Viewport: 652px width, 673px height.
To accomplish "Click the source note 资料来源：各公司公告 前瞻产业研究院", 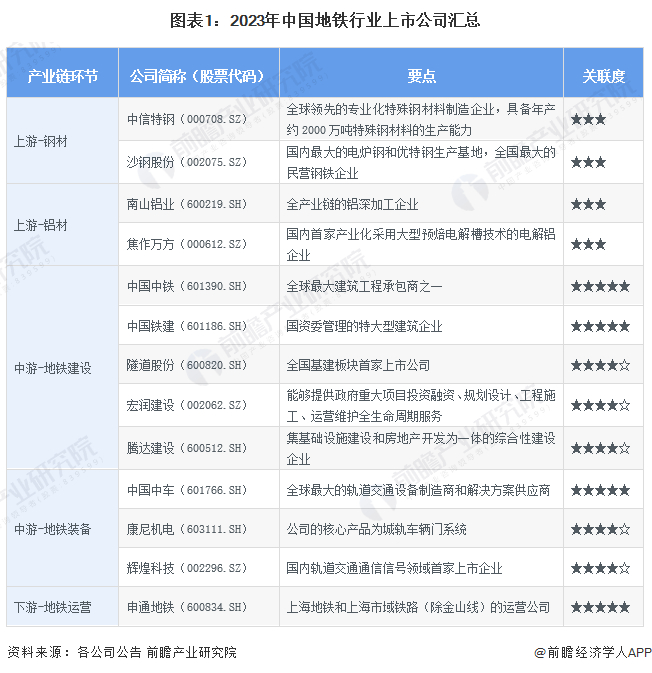I will coord(122,652).
